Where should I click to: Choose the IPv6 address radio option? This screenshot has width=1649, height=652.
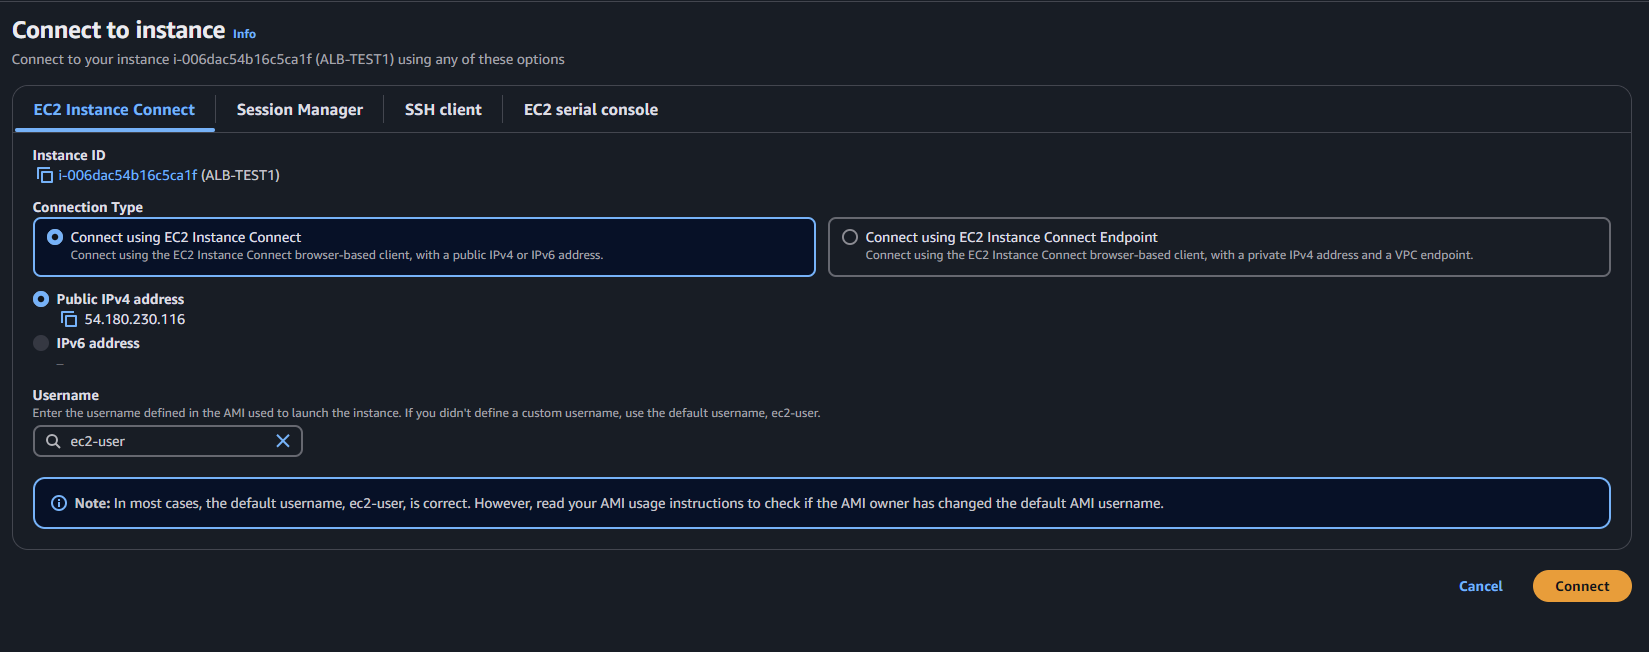click(41, 343)
